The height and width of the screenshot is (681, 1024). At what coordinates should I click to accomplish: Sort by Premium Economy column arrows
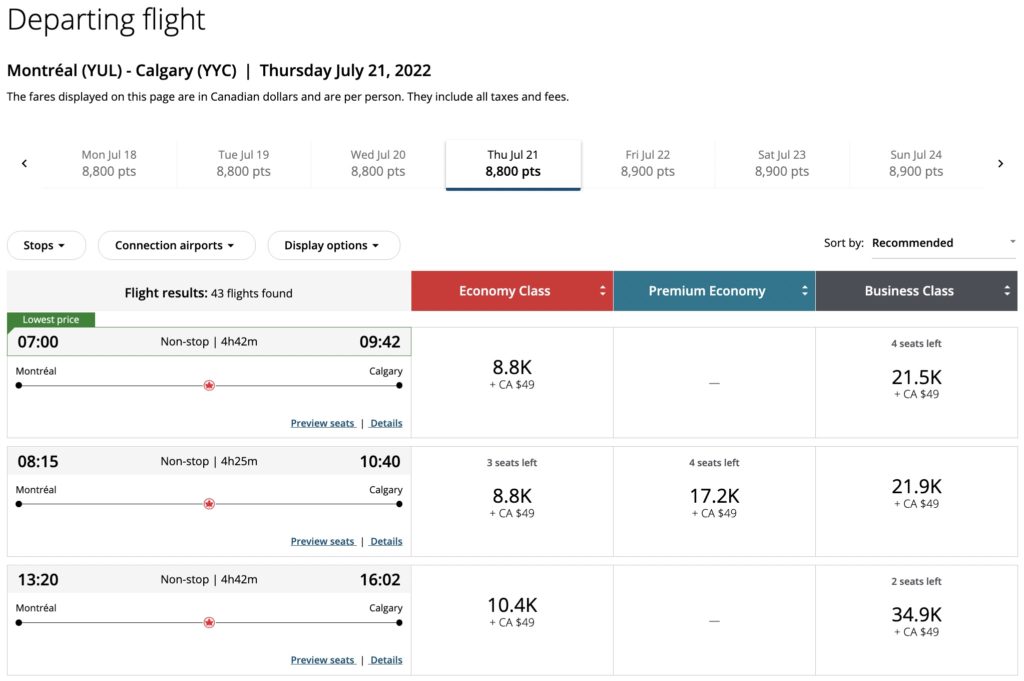coord(805,291)
